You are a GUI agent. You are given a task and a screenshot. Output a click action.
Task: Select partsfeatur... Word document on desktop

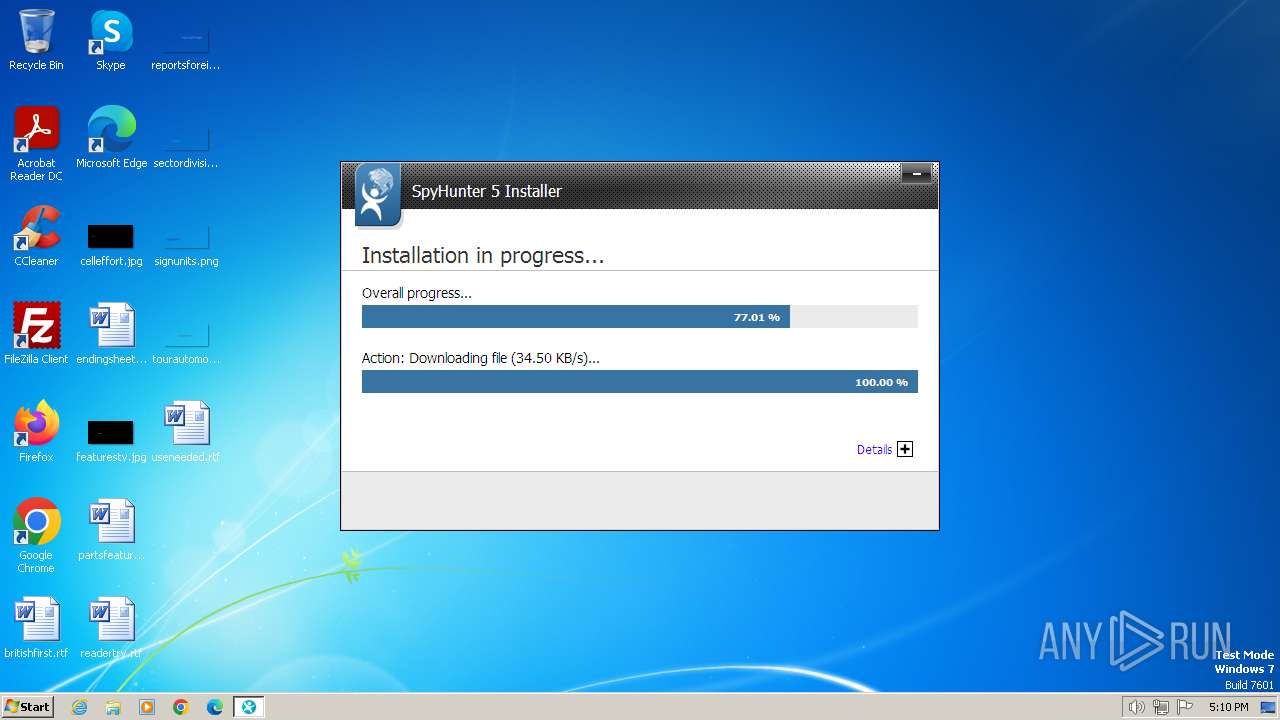[111, 530]
